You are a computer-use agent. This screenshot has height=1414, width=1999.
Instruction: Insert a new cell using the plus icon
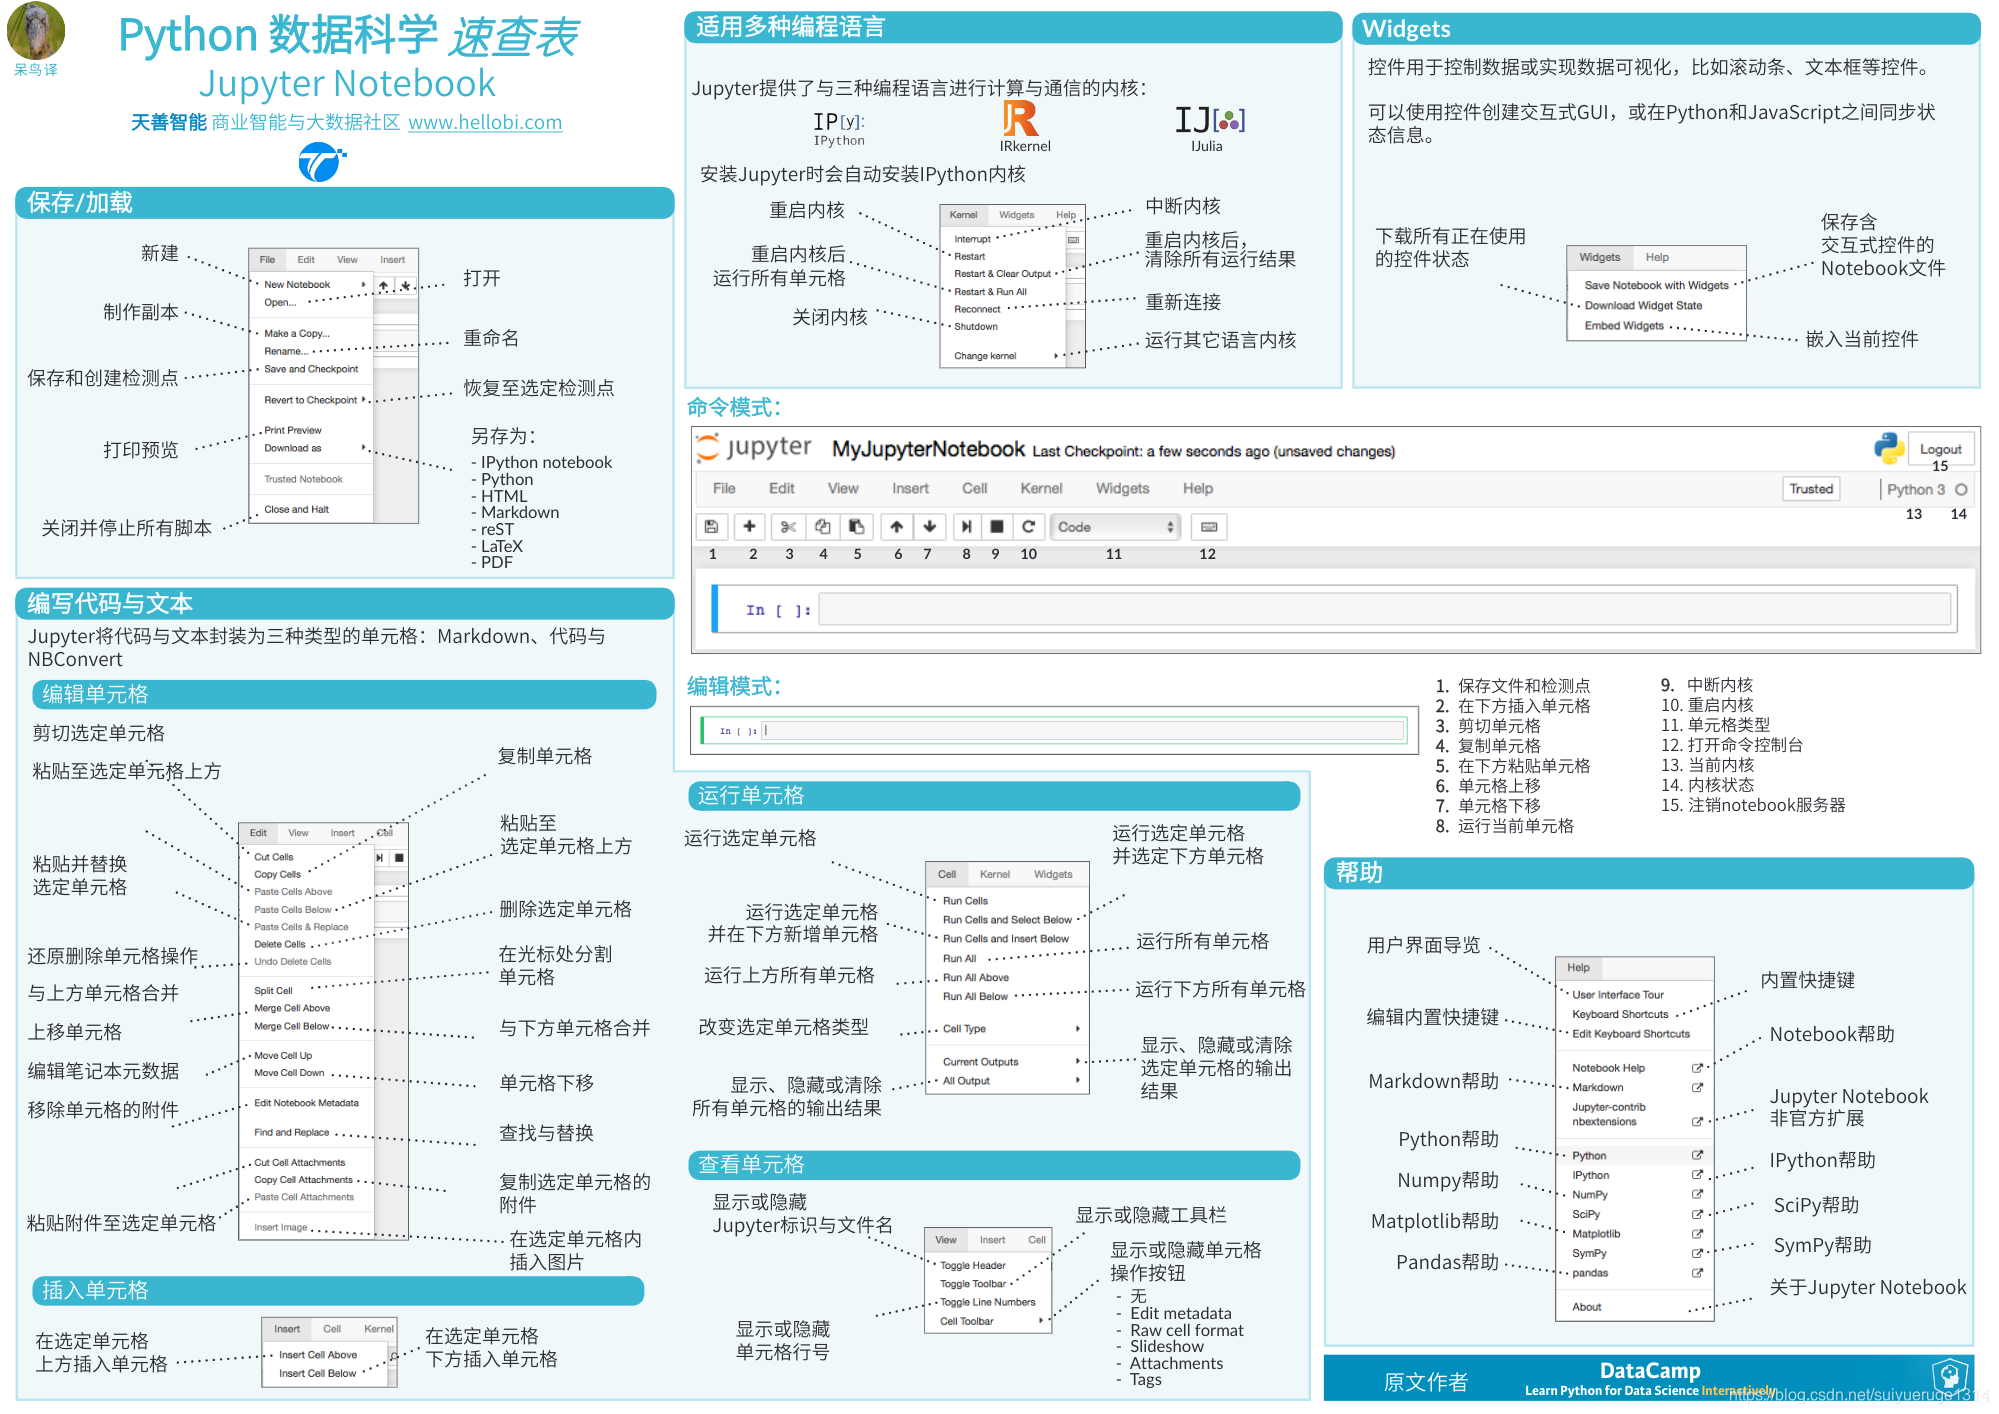tap(750, 527)
